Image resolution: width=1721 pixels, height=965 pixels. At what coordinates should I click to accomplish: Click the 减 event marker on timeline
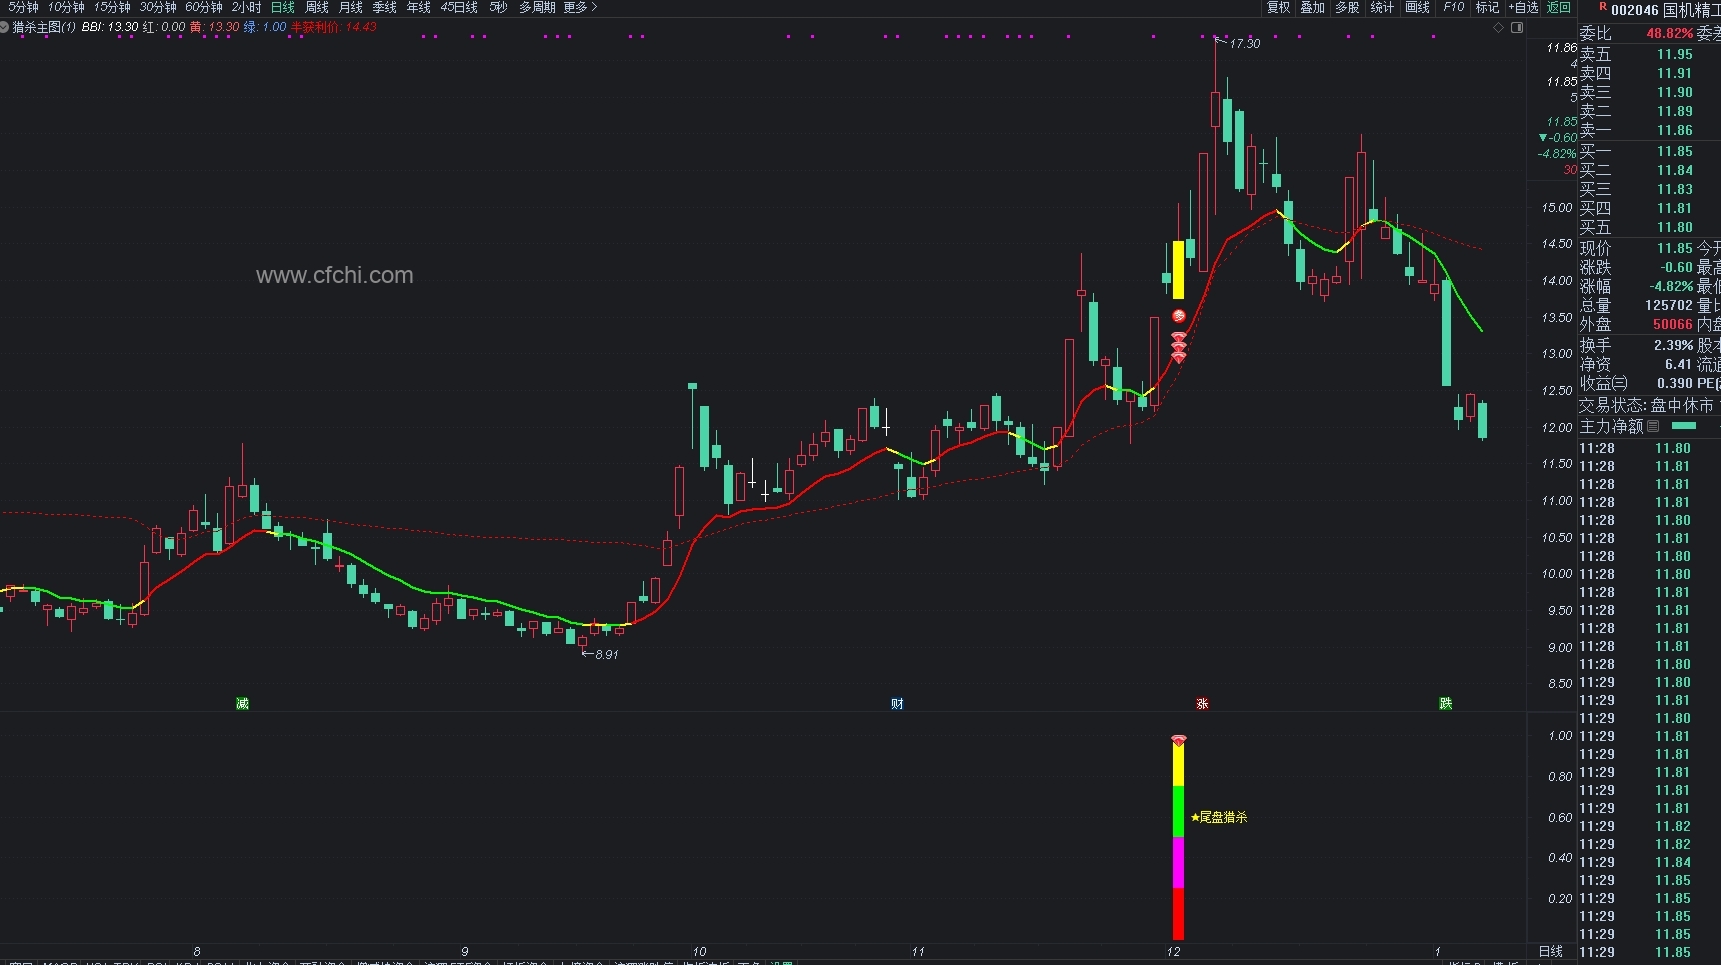pos(242,704)
